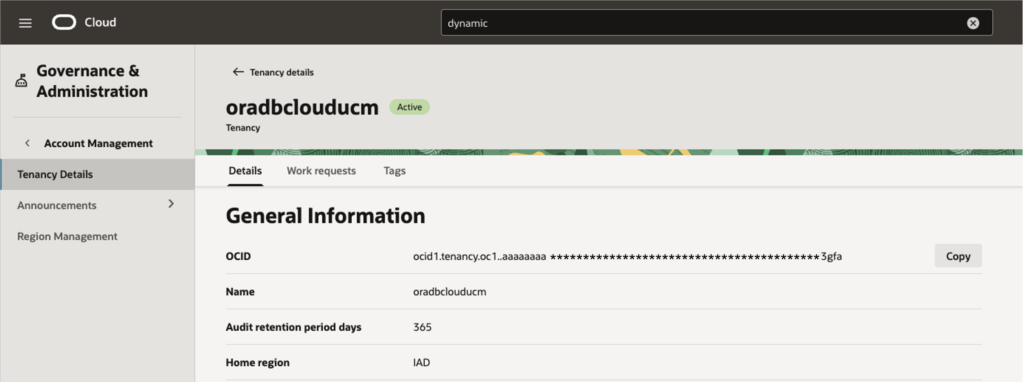Open the hamburger navigation menu
Screen dimensions: 1024x382
25,23
